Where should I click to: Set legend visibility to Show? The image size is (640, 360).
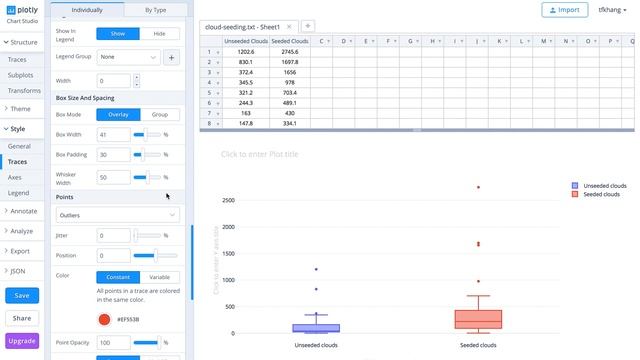coord(118,34)
